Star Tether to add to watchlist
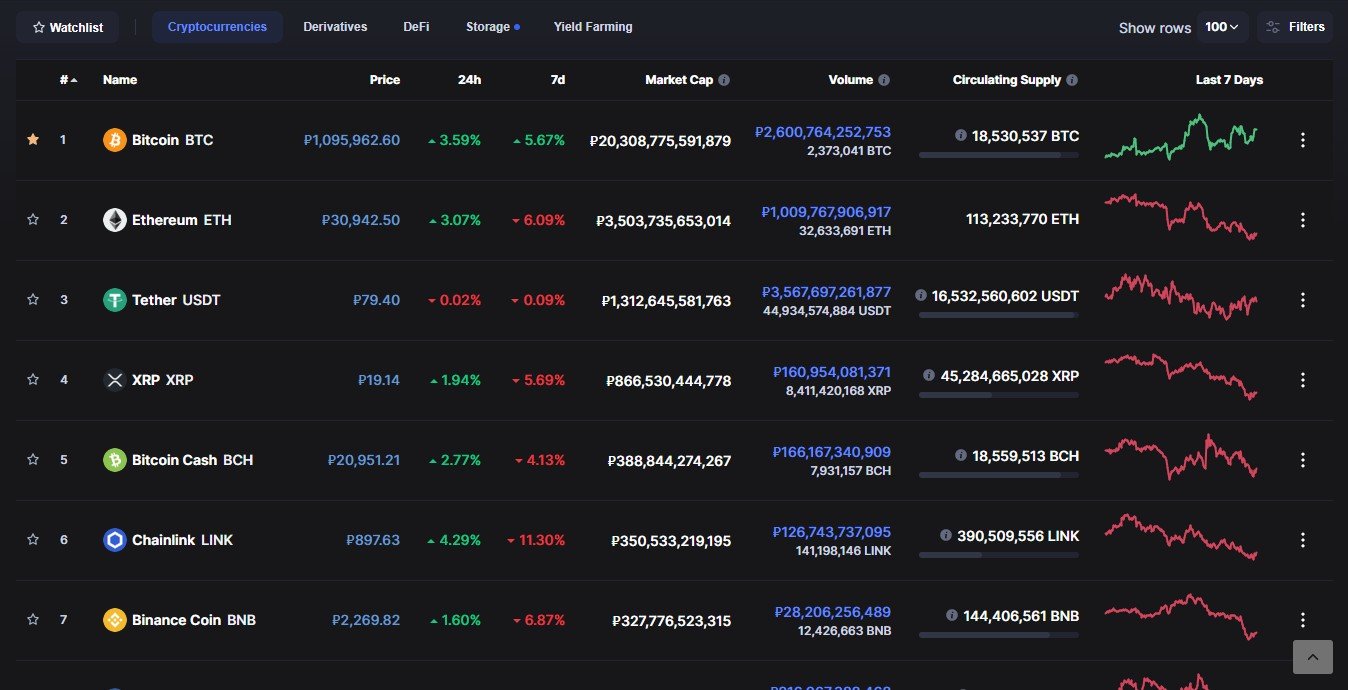Screen dimensions: 1348x690 pos(33,300)
